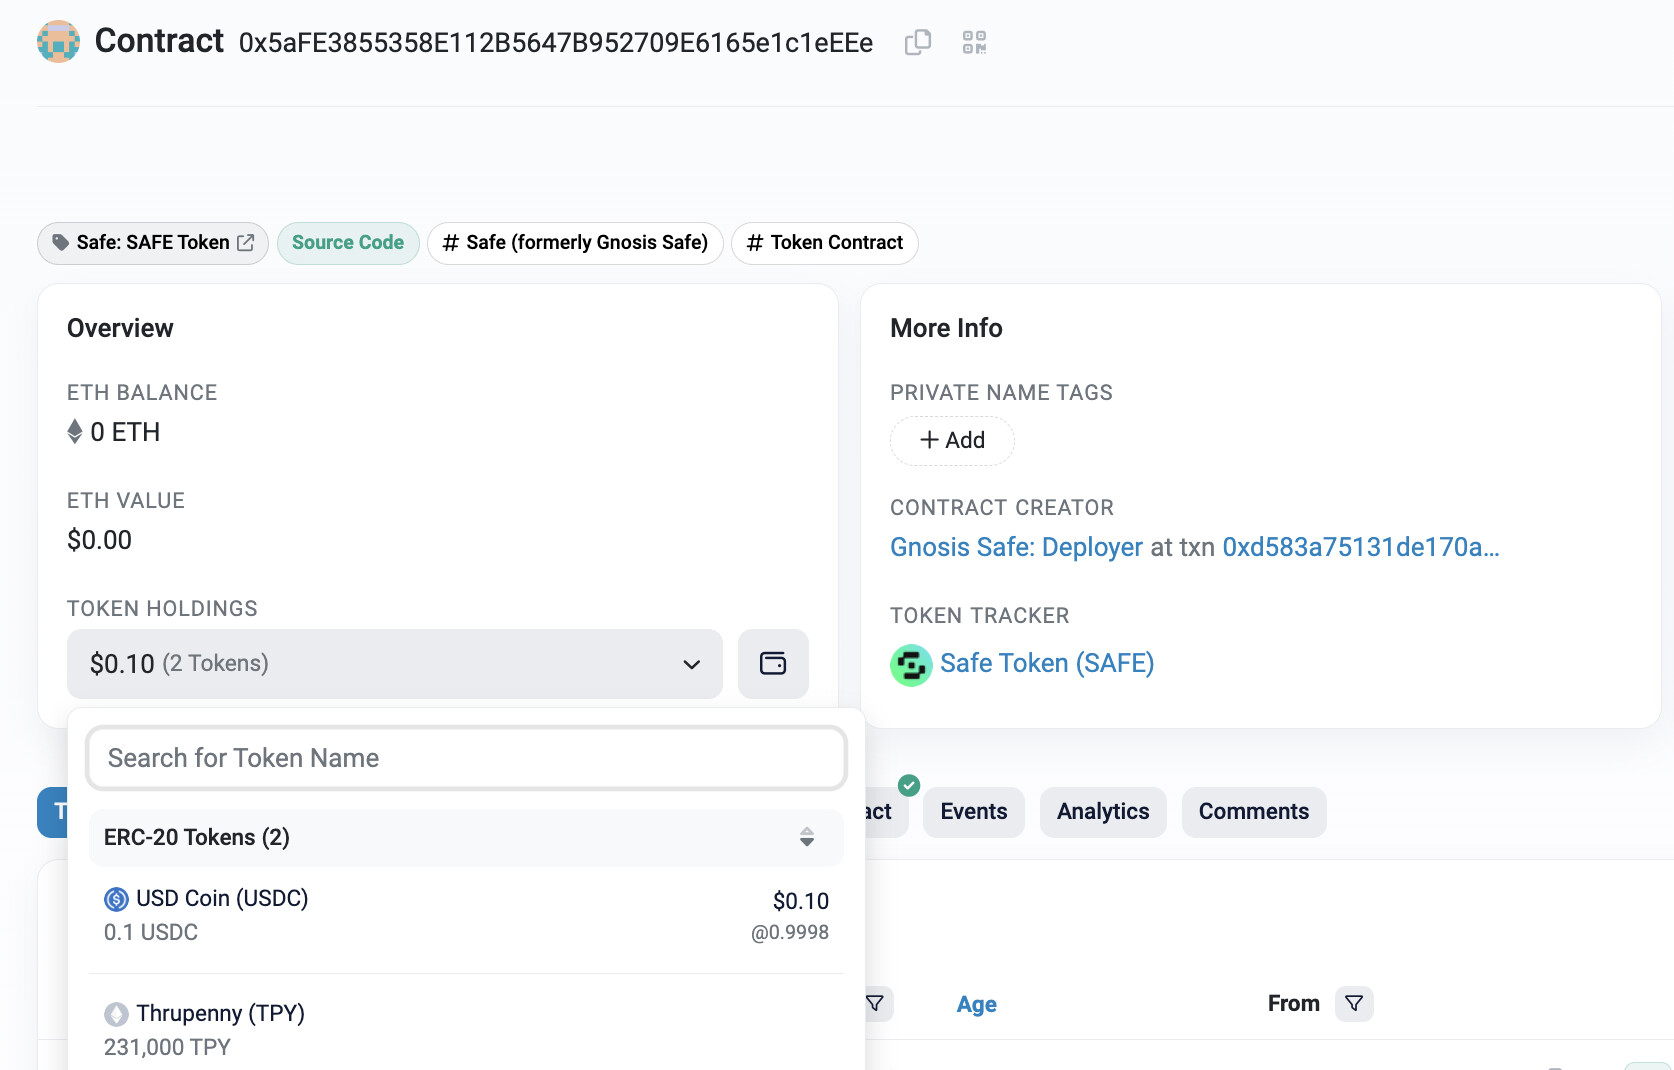
Task: Switch to the Analytics tab
Action: coord(1103,812)
